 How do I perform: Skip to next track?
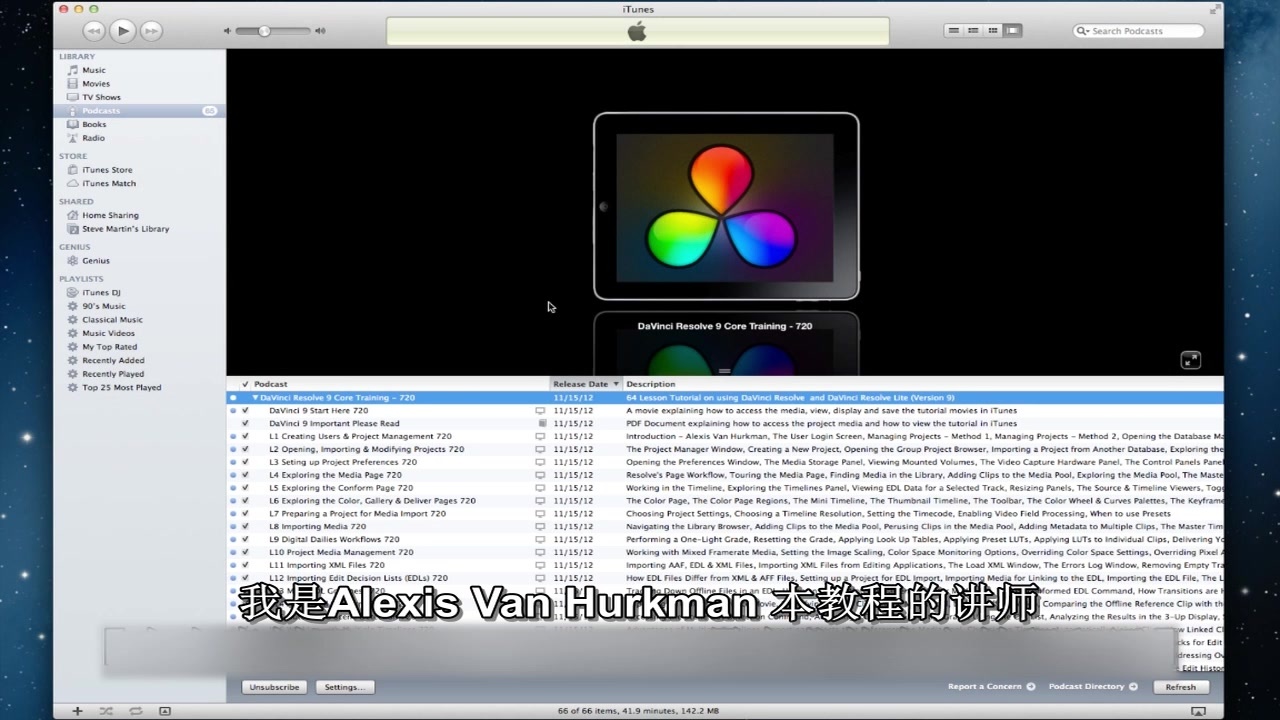tap(151, 31)
